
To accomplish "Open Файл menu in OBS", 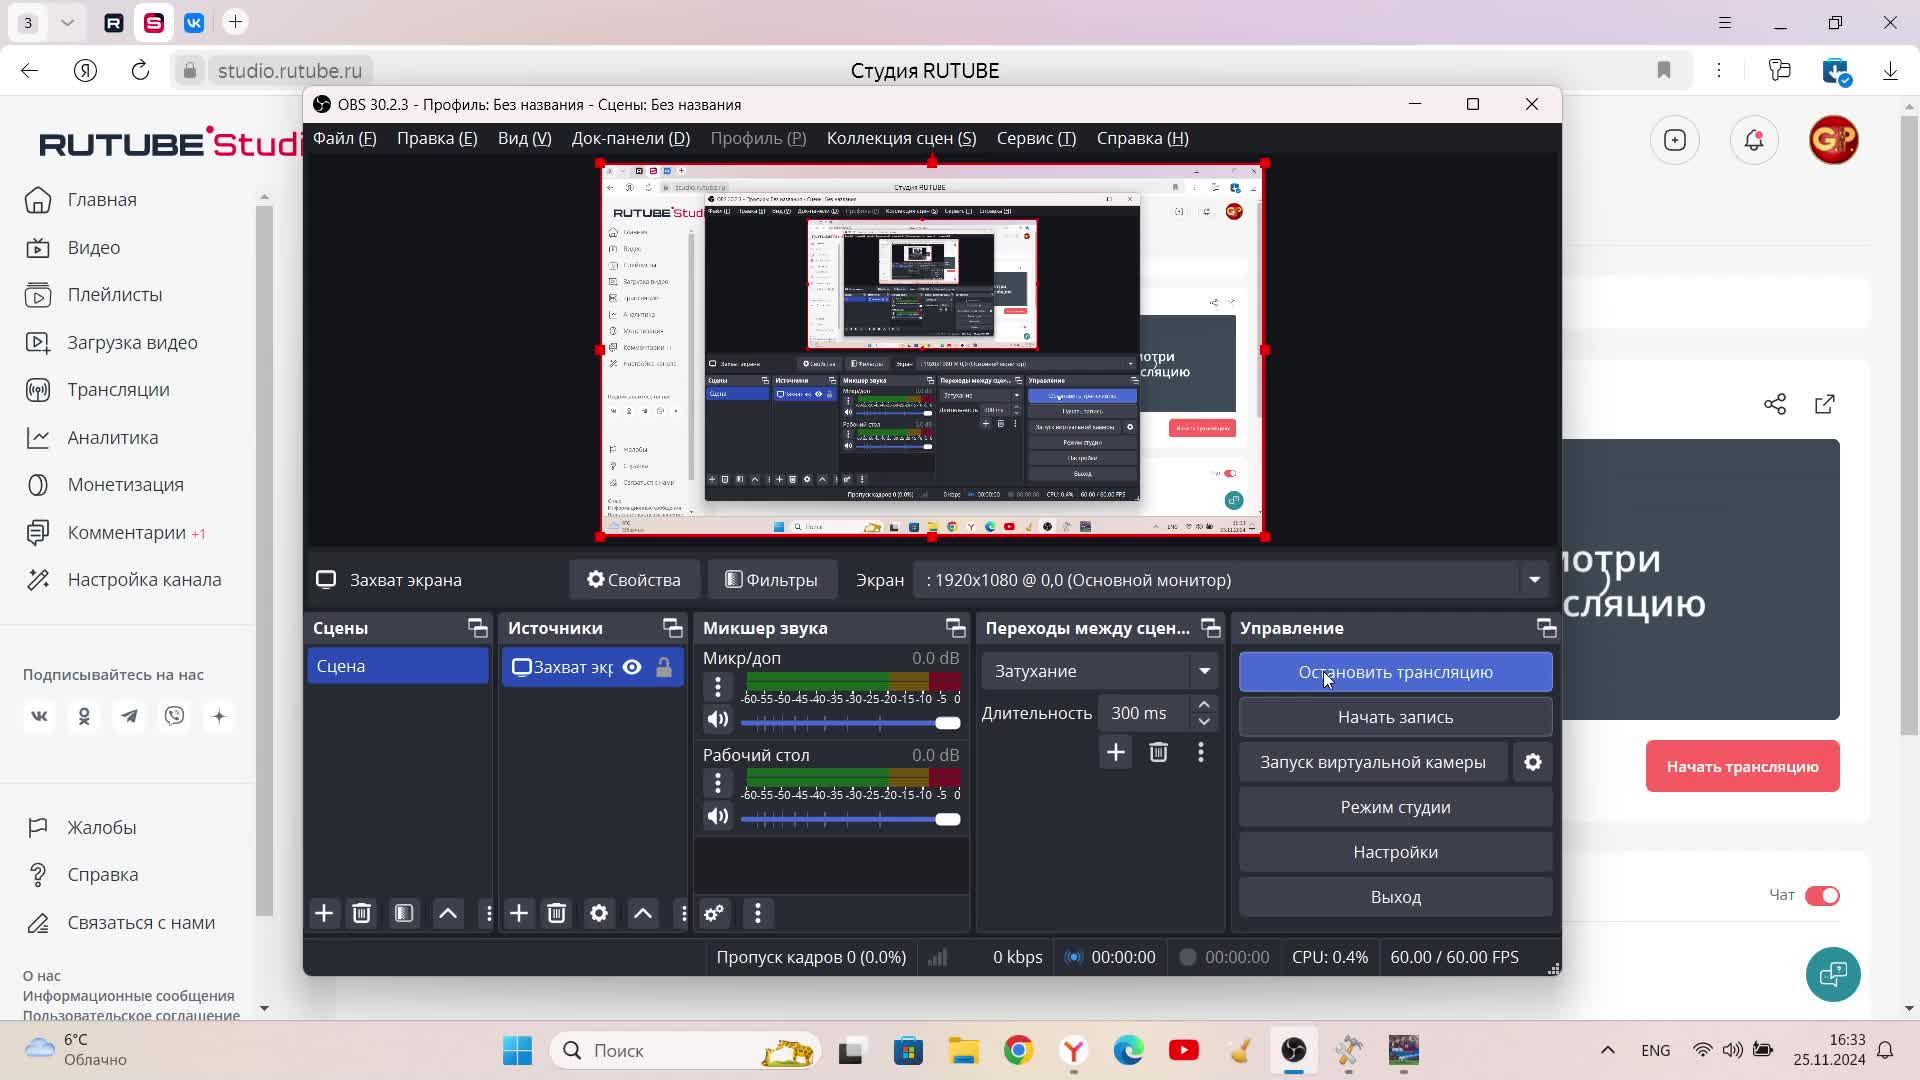I will [x=345, y=138].
